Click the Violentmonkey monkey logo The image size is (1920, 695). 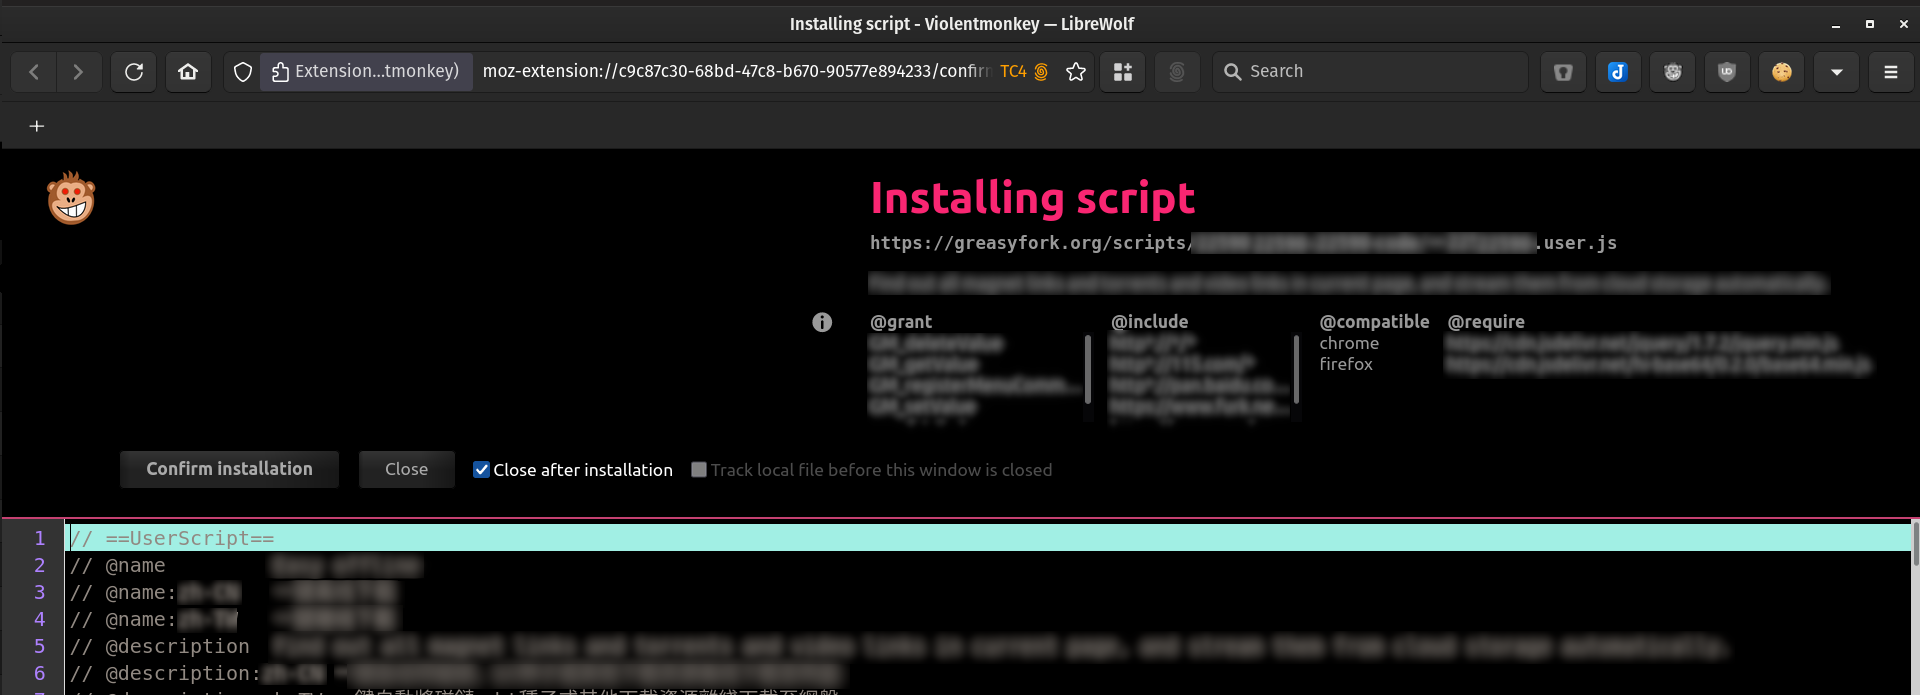(71, 198)
